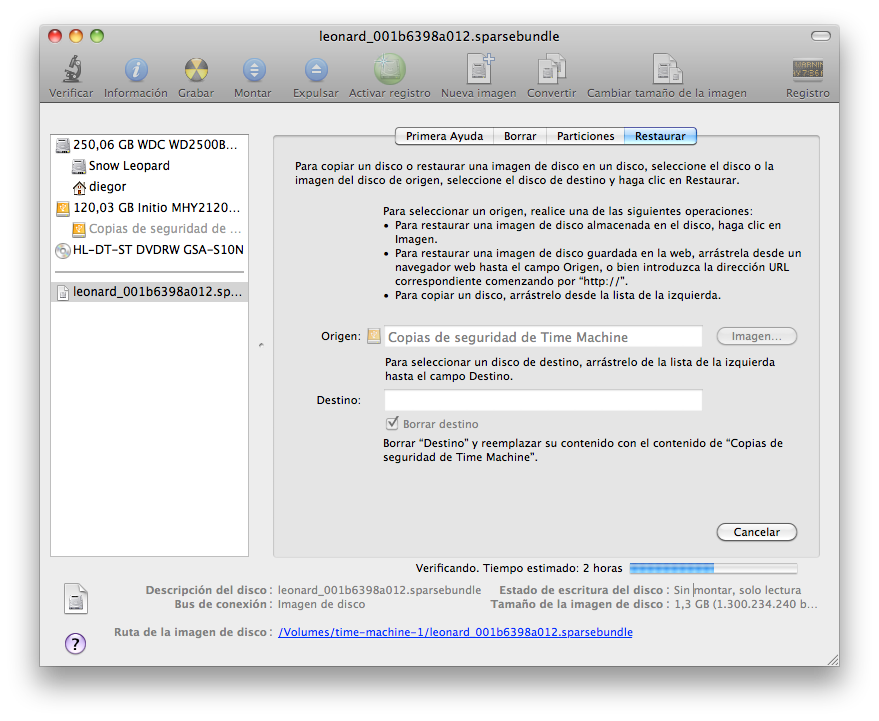Open the Particiones tab

tap(585, 136)
